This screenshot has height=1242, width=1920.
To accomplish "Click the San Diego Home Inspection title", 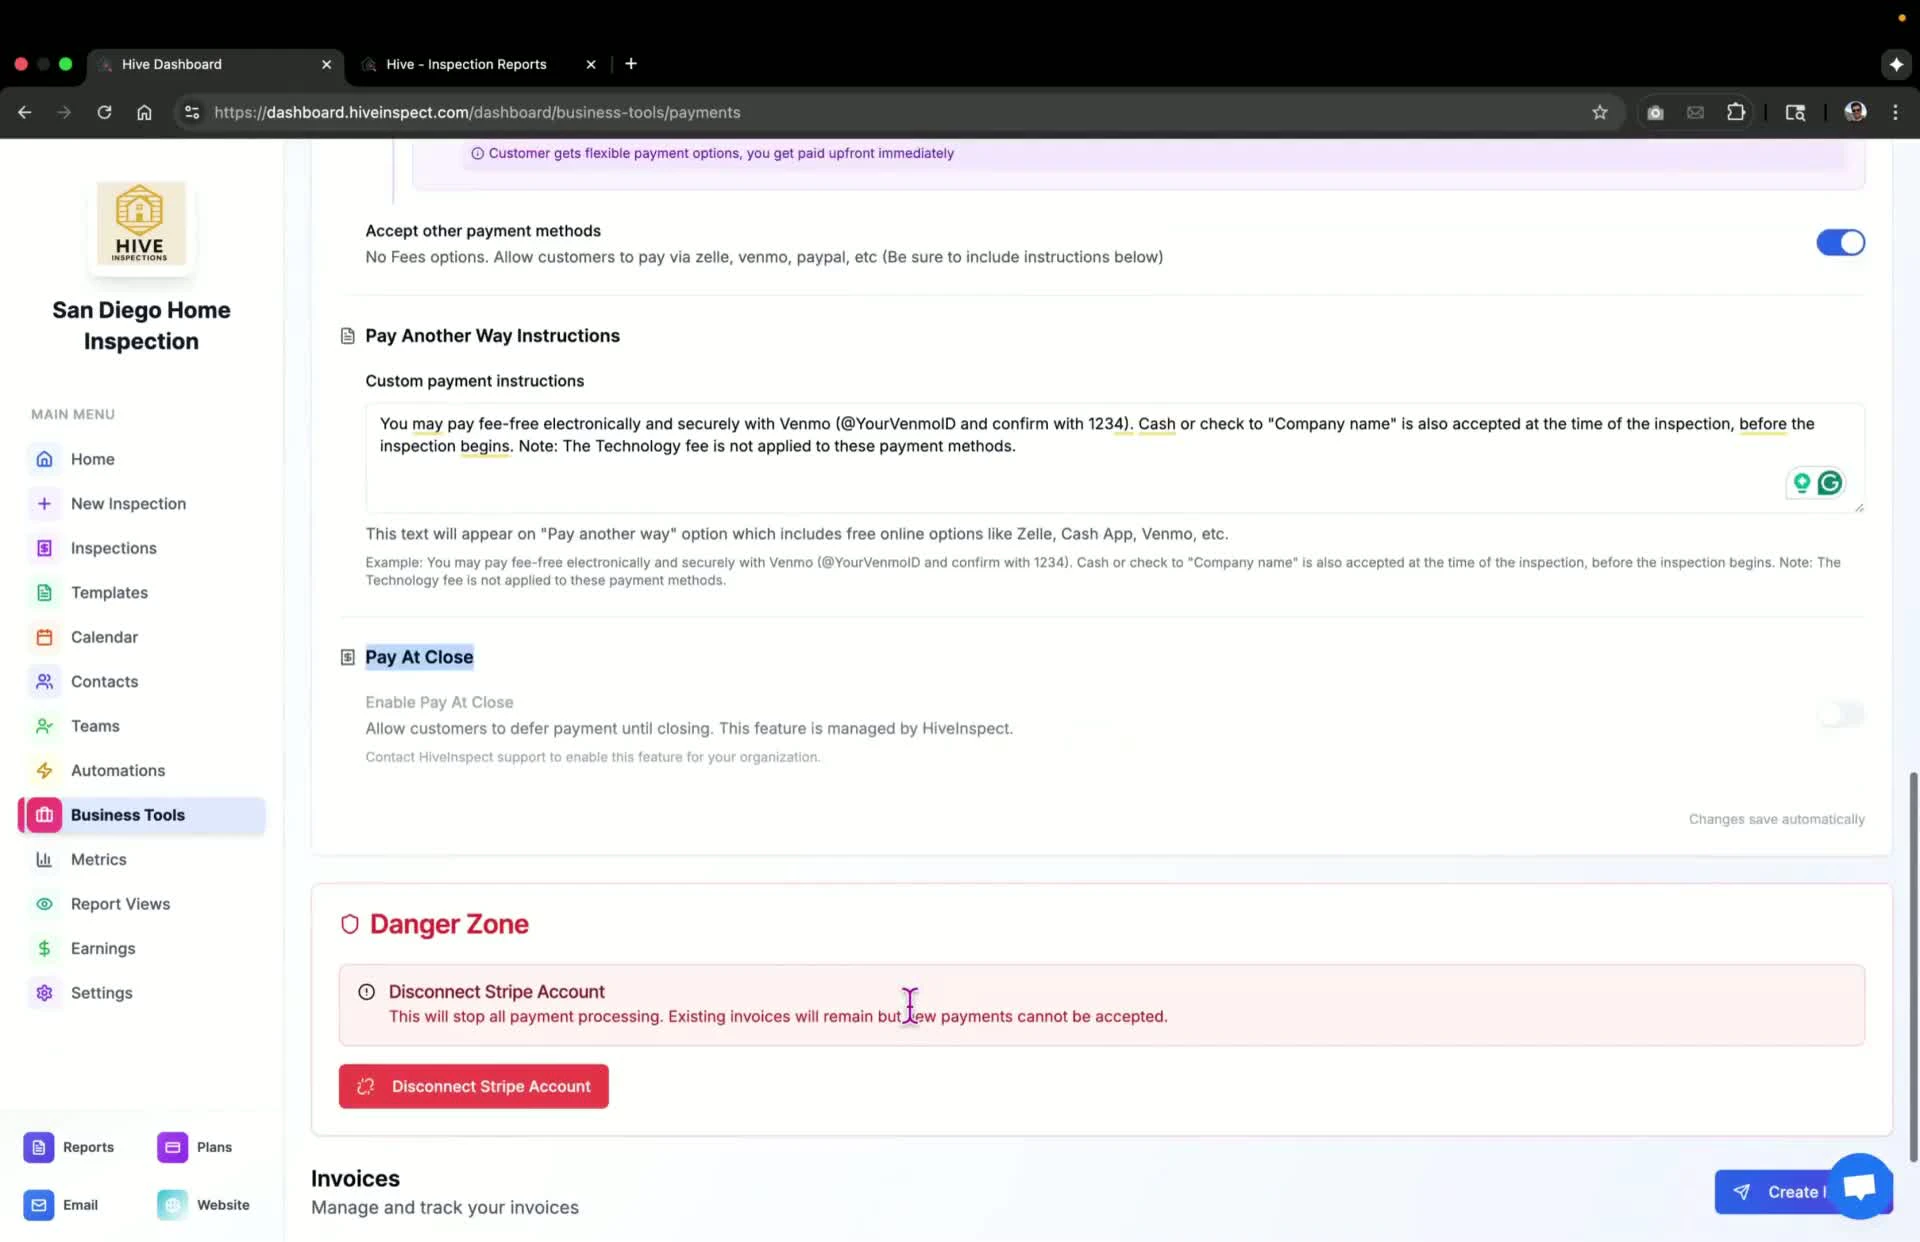I will click(141, 326).
